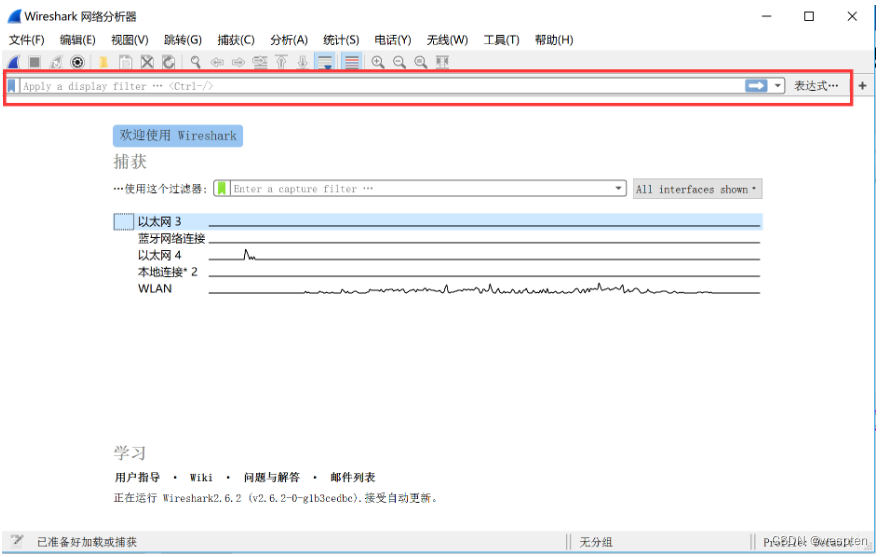Open the 分析(A) menu
Screen dimensions: 883x557
point(289,40)
